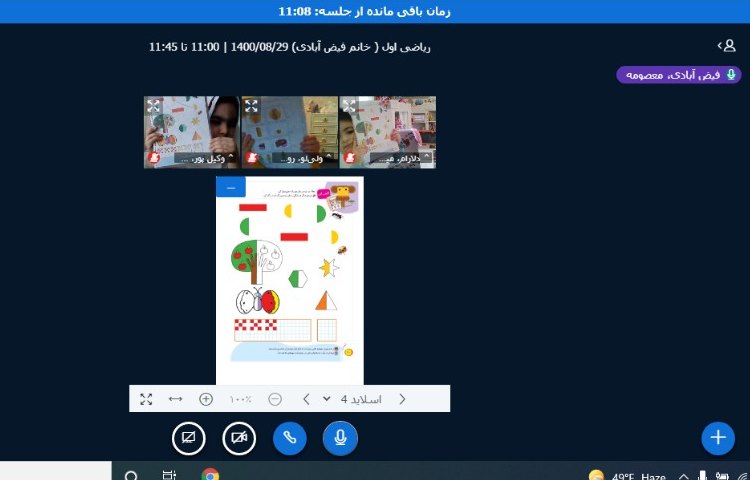
Task: Expand دلارام webcam to fullscreen
Action: click(x=349, y=106)
